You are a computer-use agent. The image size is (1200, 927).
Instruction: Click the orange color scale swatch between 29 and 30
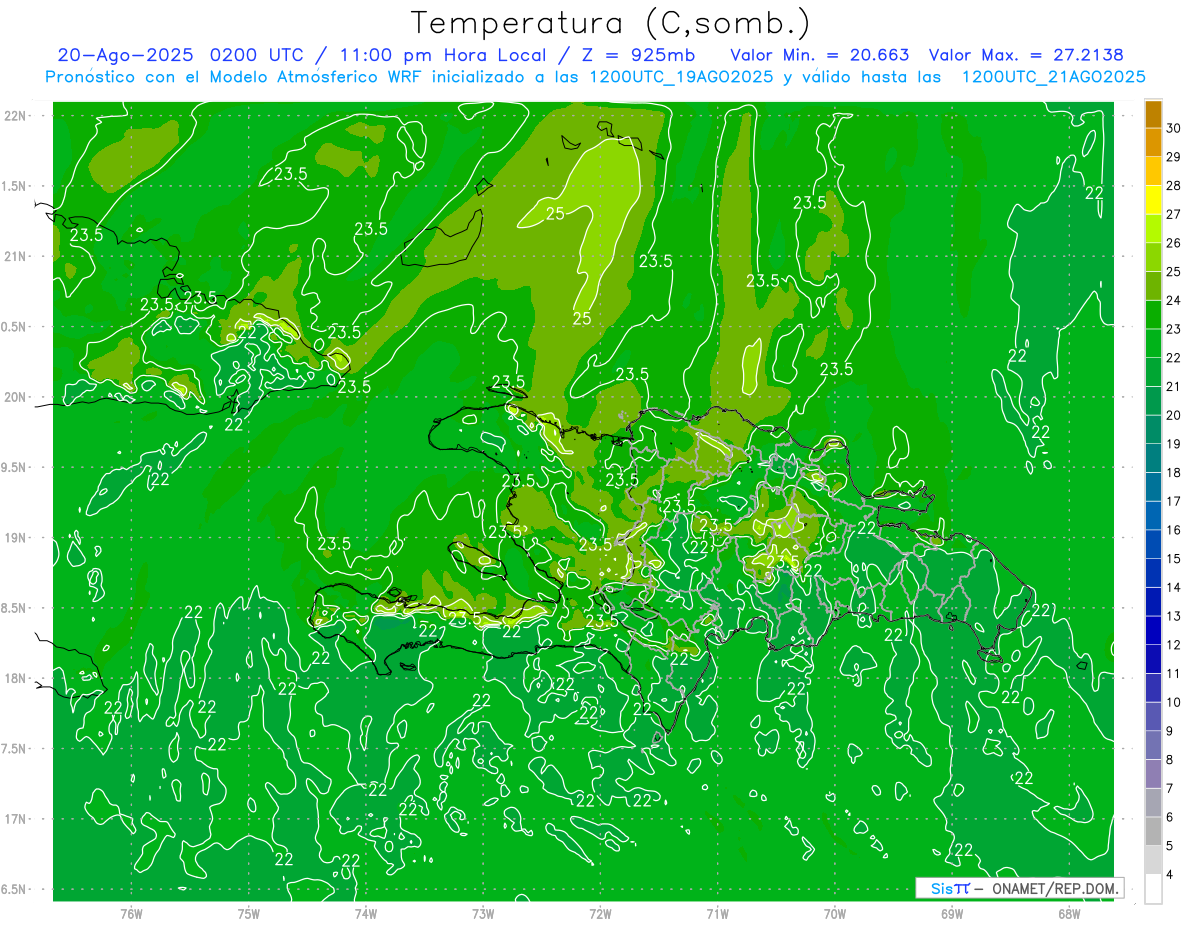point(1153,143)
